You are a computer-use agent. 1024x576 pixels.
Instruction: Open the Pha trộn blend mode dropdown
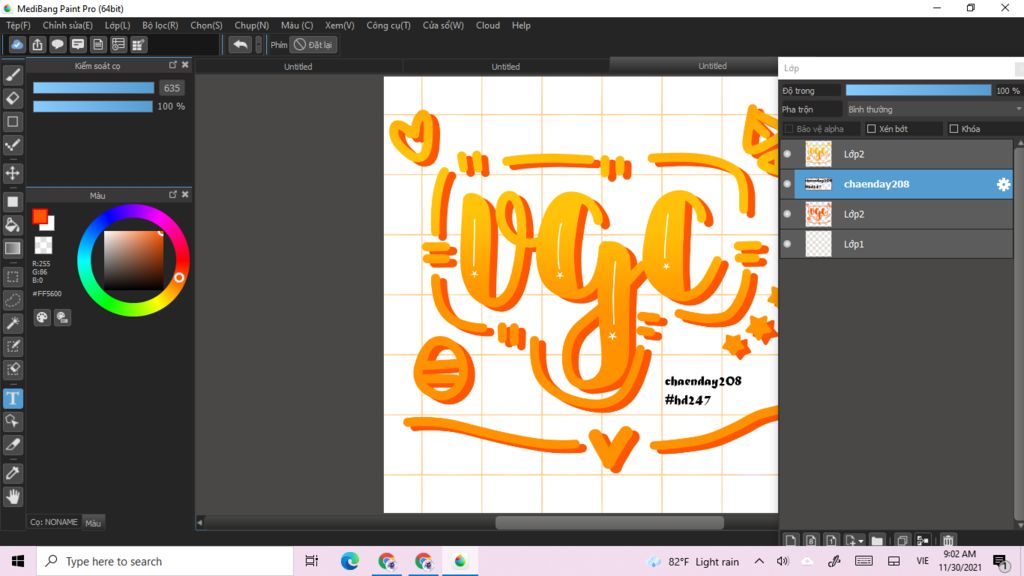pyautogui.click(x=933, y=109)
